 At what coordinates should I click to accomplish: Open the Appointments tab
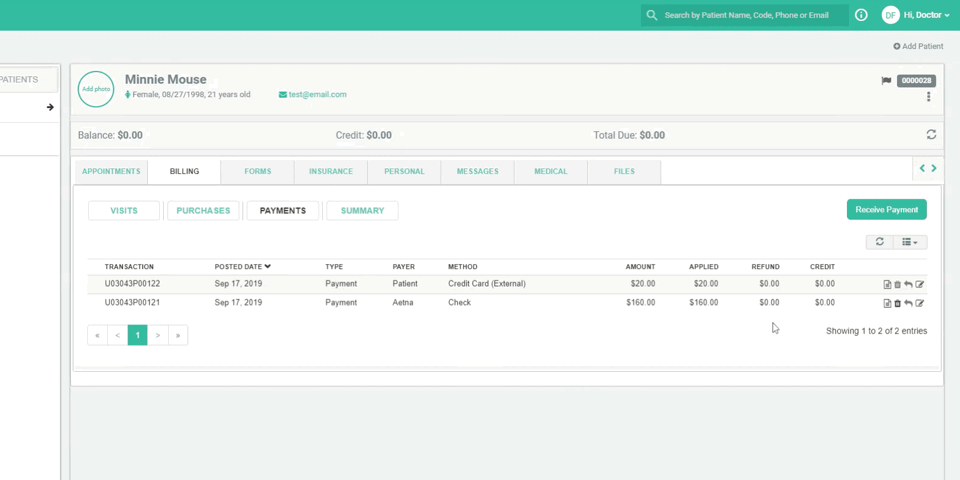pos(111,171)
